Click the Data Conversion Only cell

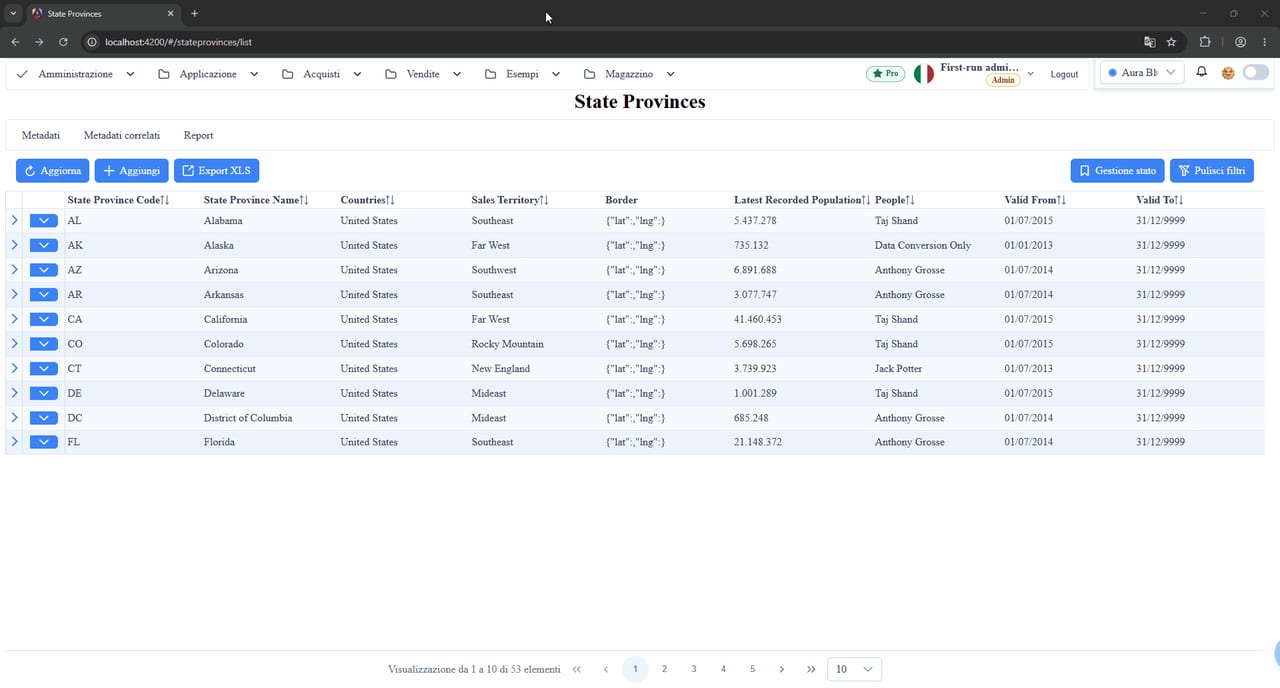click(923, 245)
